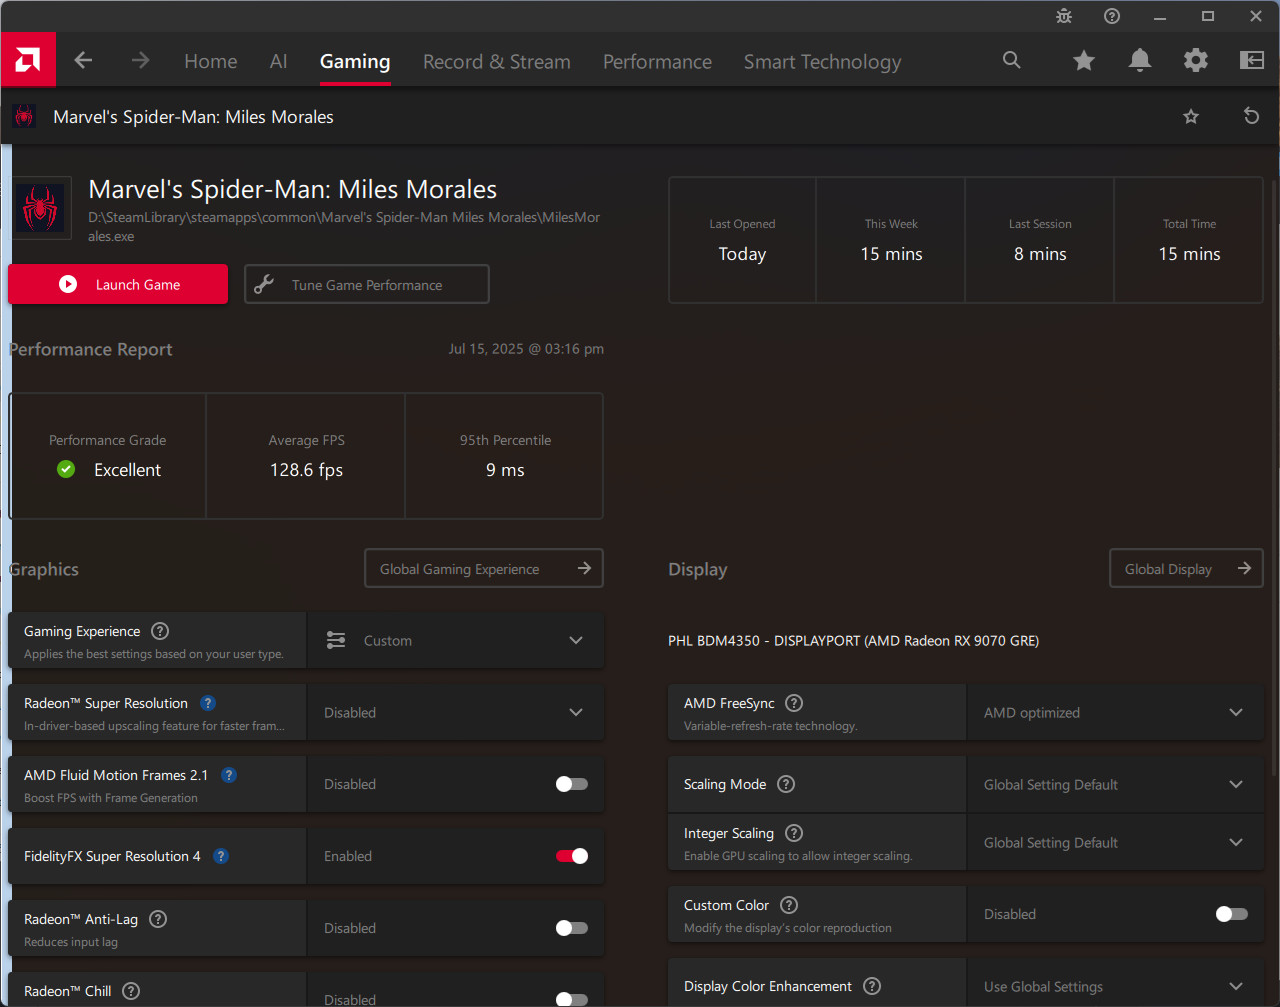
Task: Click the Launch Game button
Action: point(118,284)
